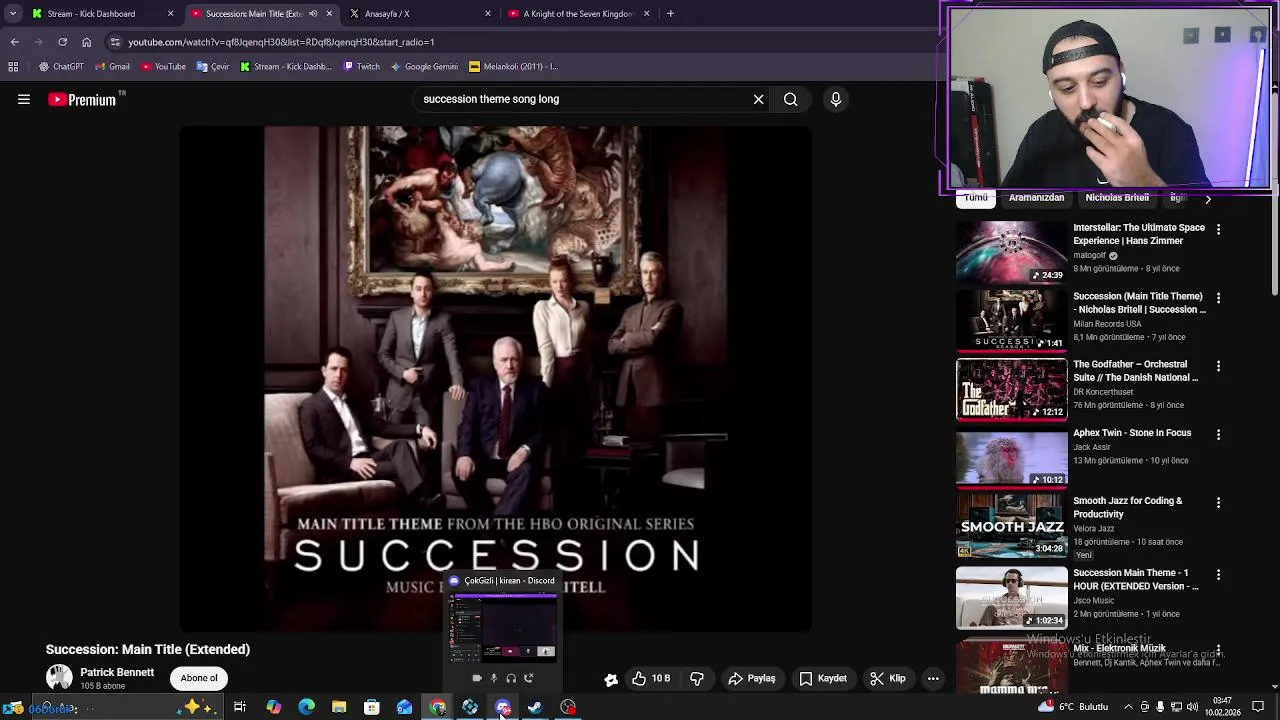Open options for Succession 1 HOUR video
This screenshot has height=720, width=1280.
click(x=1218, y=575)
